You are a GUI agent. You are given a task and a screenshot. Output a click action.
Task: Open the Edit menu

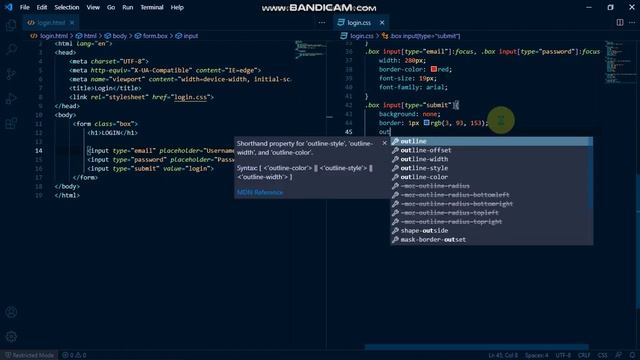click(42, 7)
